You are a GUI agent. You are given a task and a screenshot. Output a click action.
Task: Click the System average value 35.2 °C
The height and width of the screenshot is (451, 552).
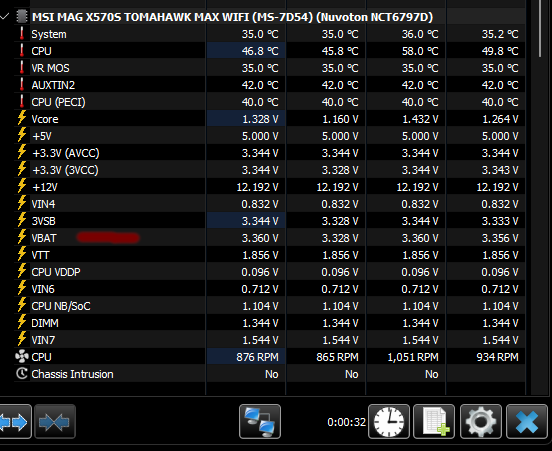[500, 34]
